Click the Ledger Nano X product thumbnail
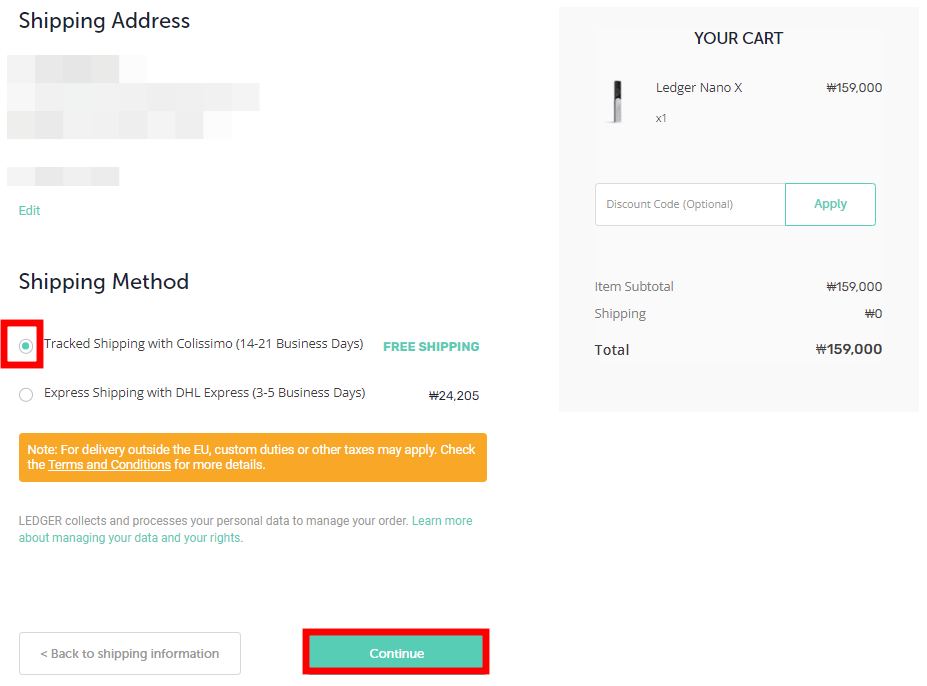 (x=617, y=102)
